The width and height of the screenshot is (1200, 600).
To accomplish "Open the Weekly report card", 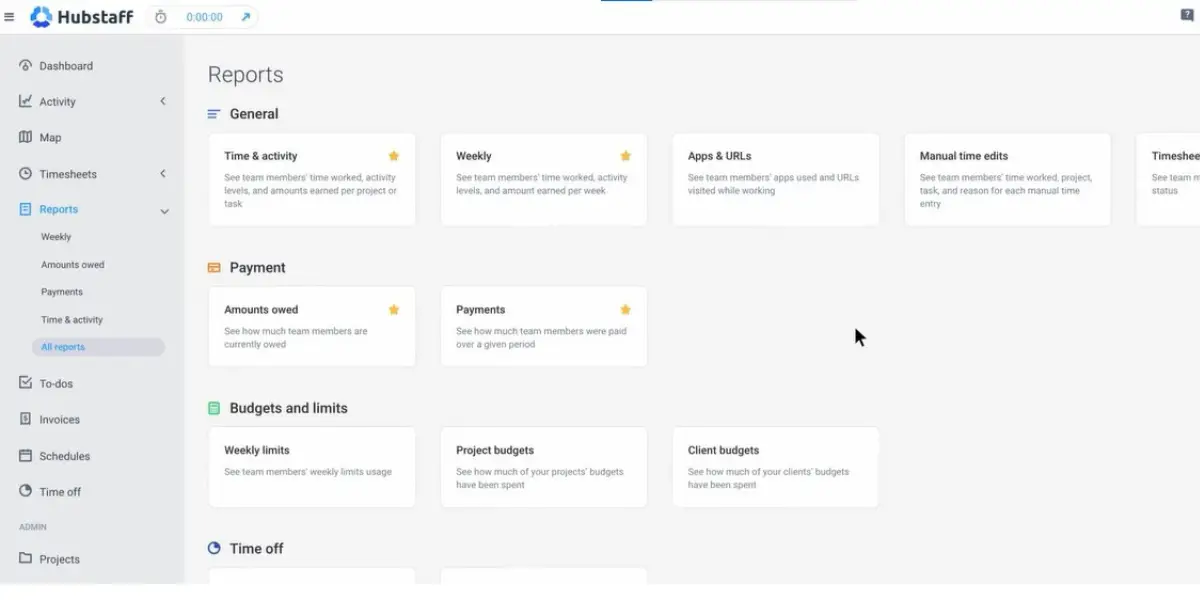I will (544, 180).
